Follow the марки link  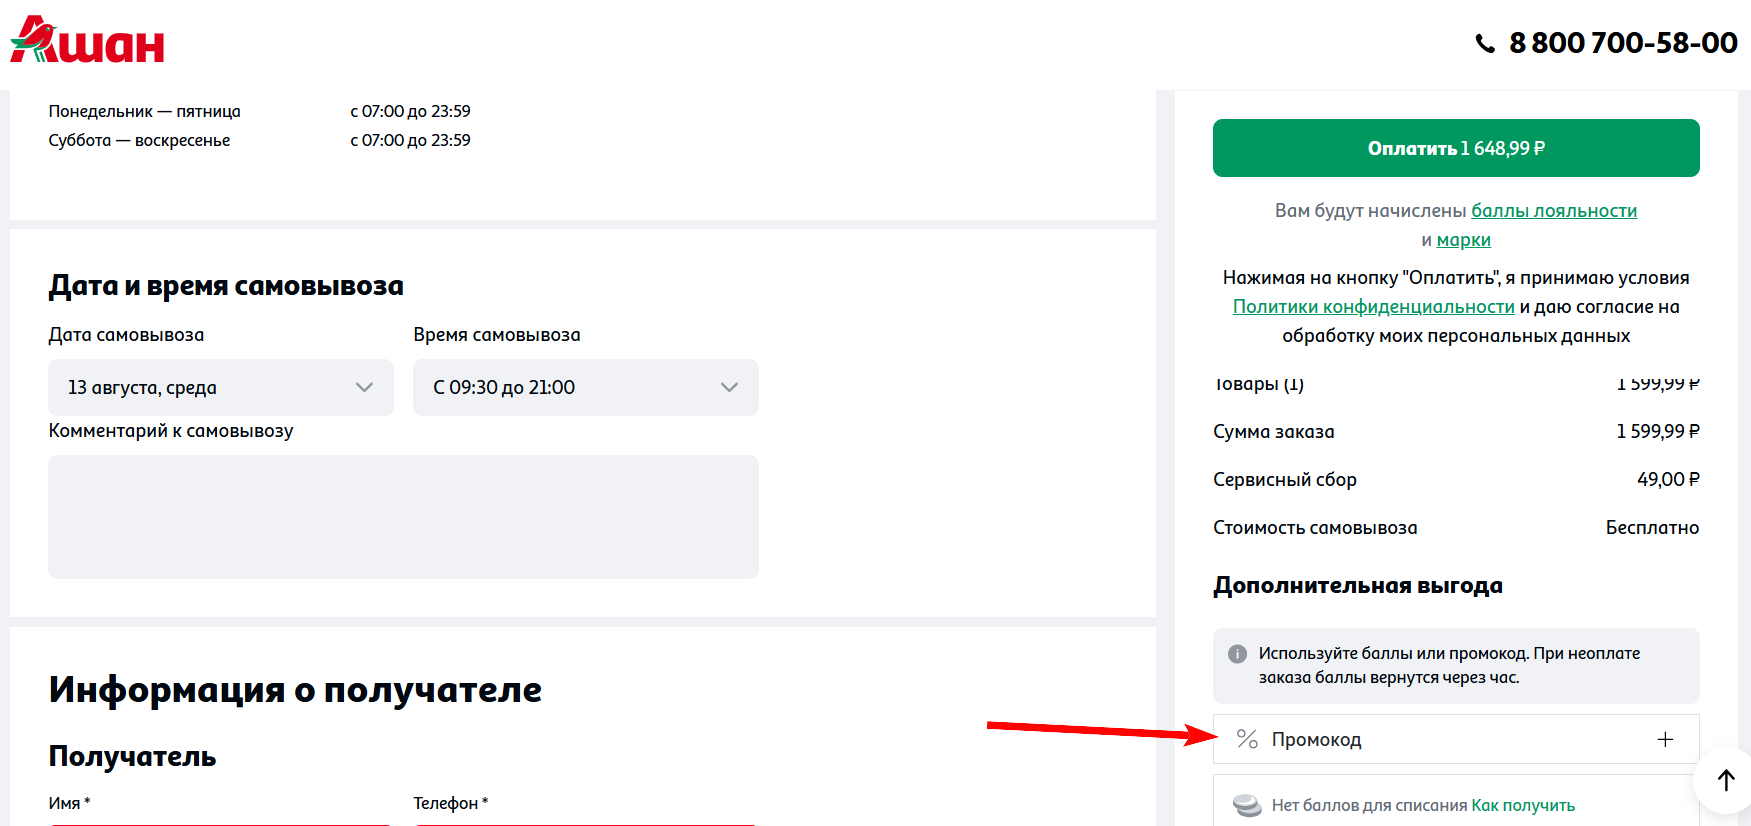point(1463,240)
